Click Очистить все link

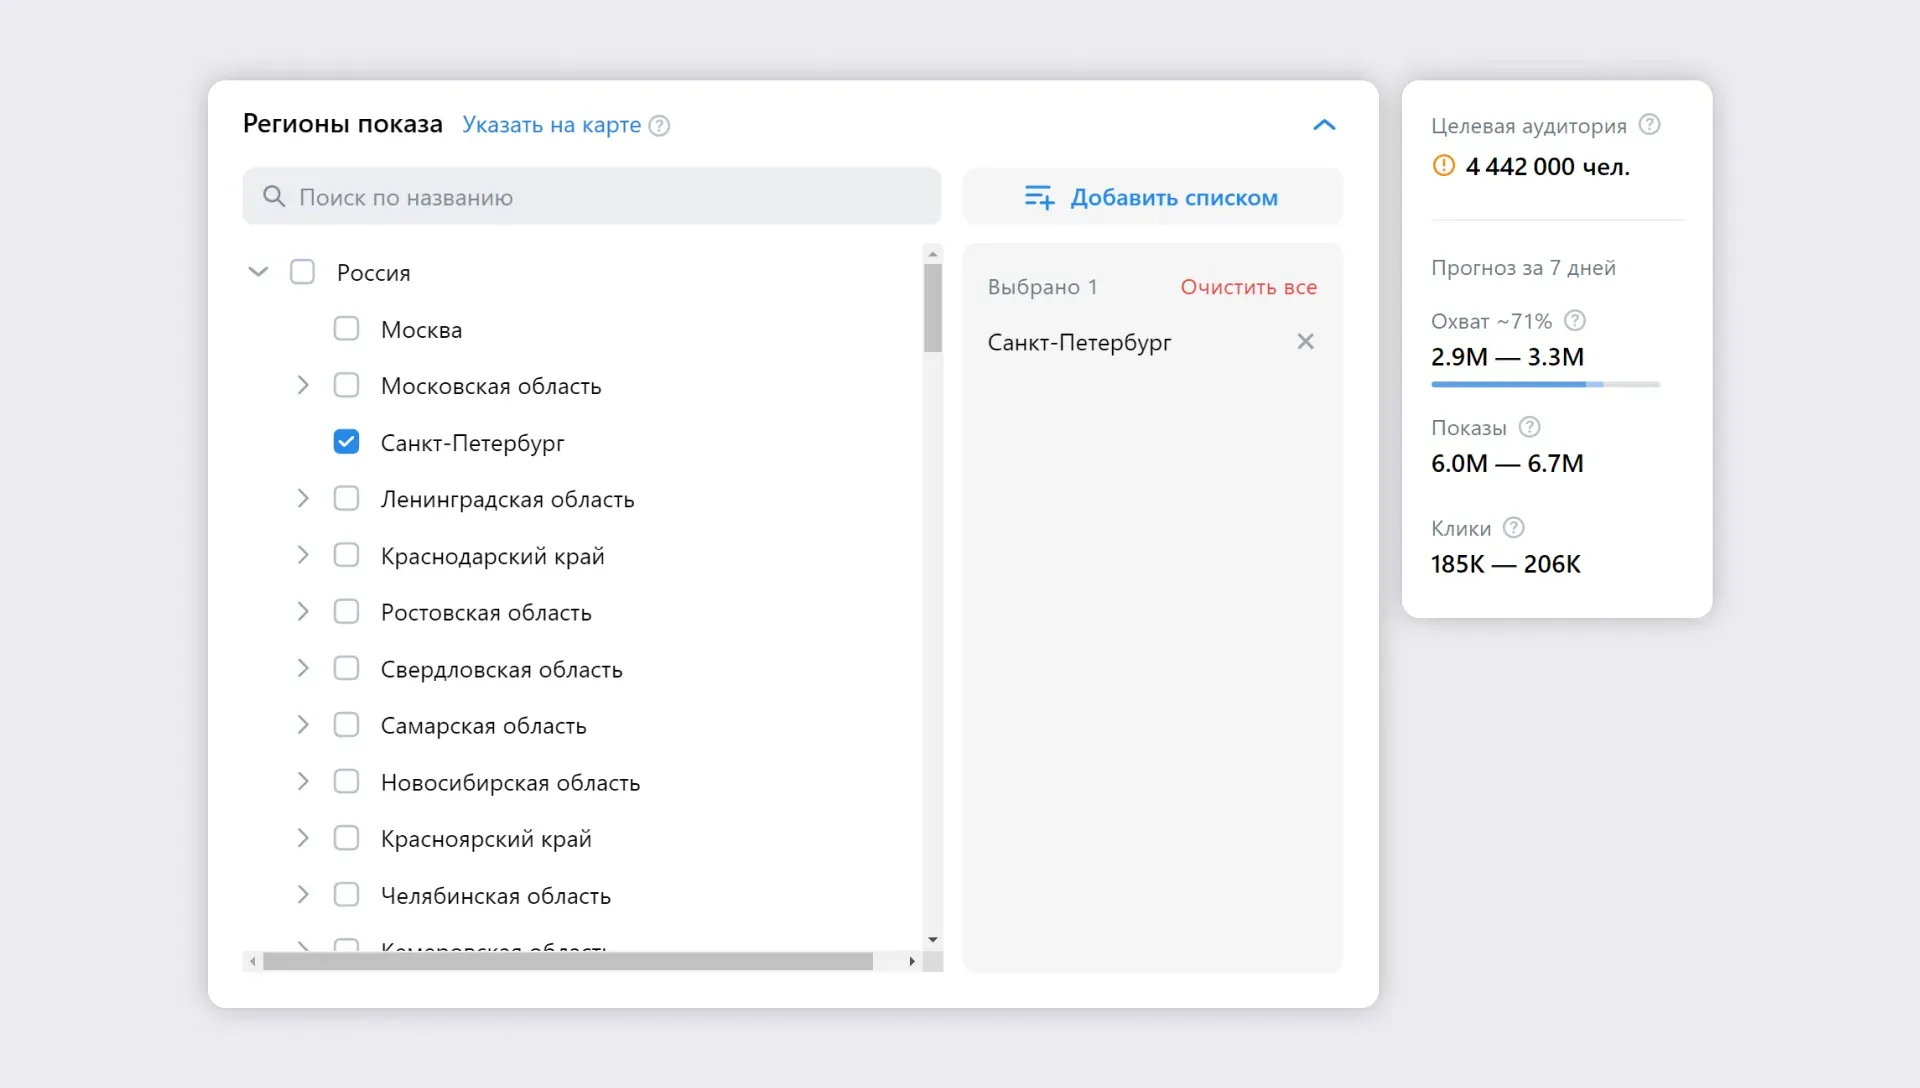1248,287
